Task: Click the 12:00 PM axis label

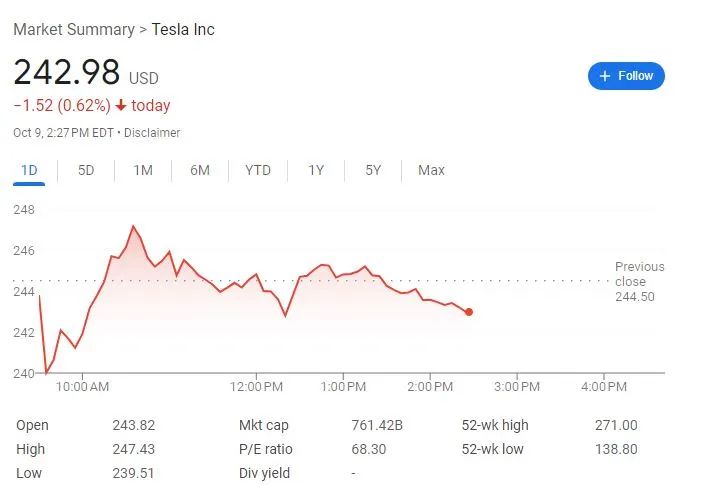Action: (257, 386)
